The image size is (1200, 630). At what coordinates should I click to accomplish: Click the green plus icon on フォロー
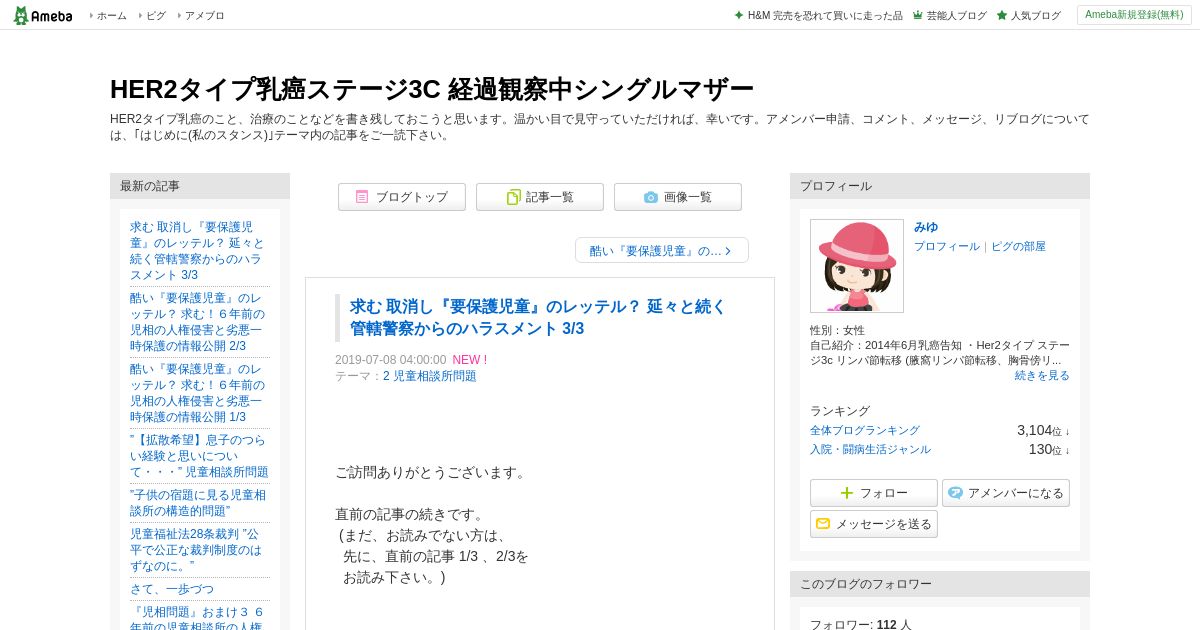(847, 493)
